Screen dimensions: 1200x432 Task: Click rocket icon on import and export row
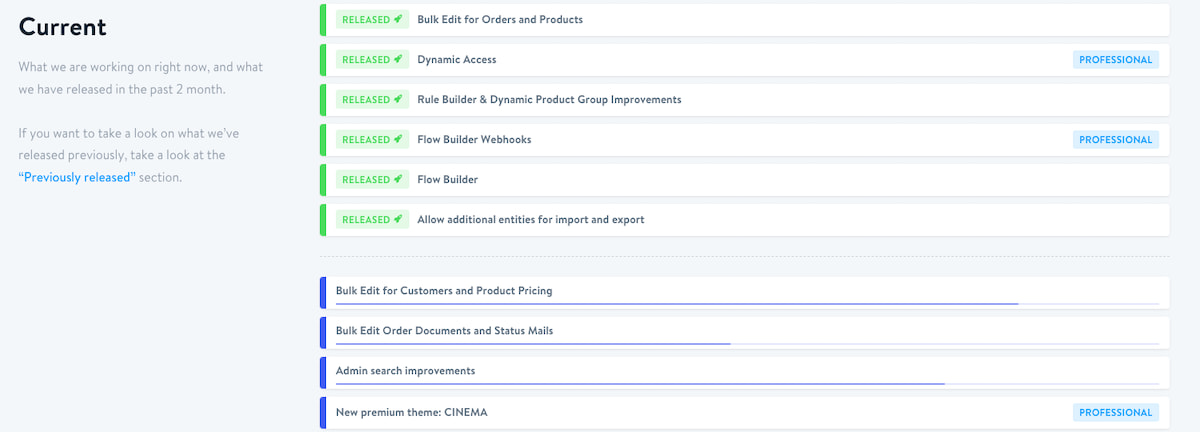pos(398,219)
